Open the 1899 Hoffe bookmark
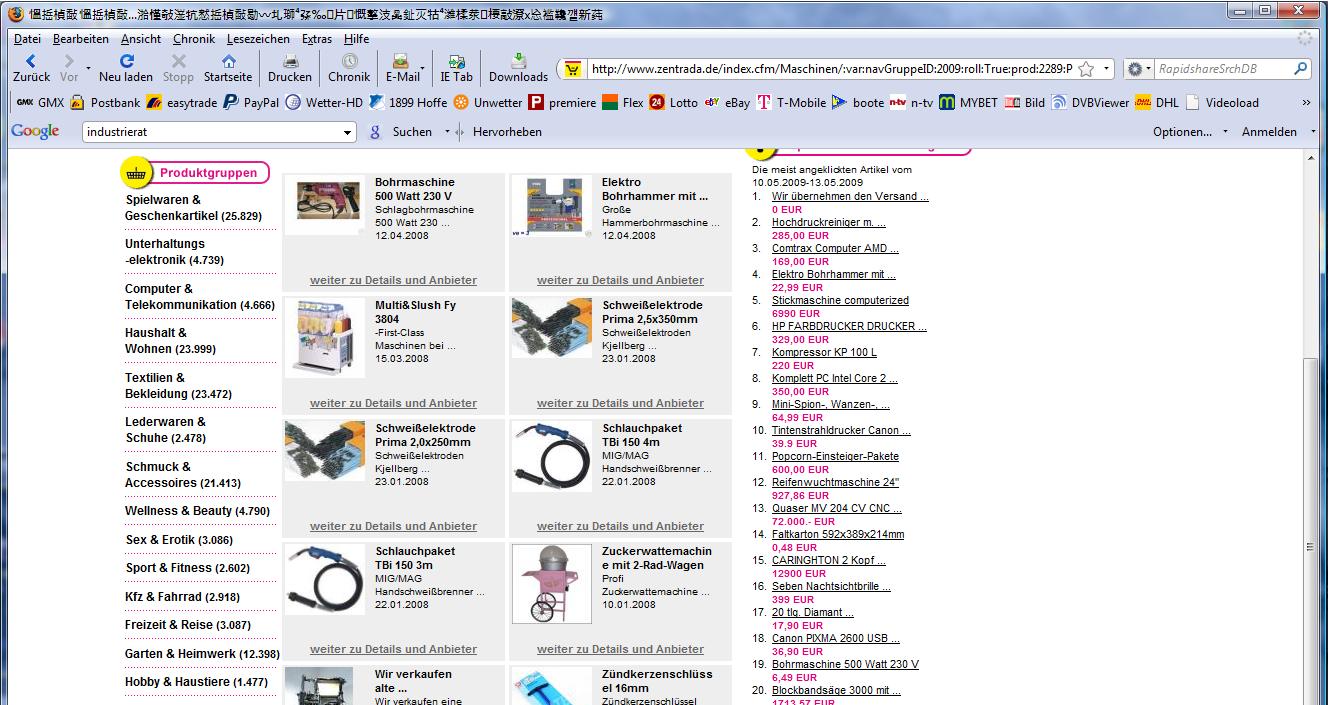The image size is (1328, 705). pos(408,102)
